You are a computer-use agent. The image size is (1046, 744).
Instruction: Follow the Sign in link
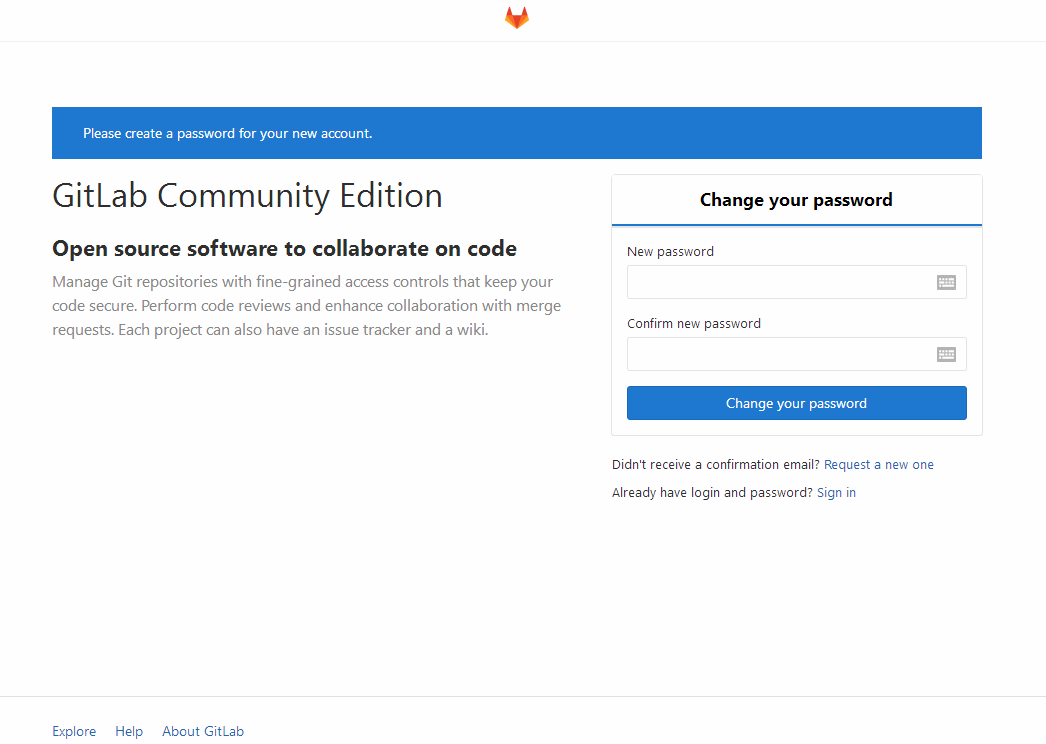836,492
